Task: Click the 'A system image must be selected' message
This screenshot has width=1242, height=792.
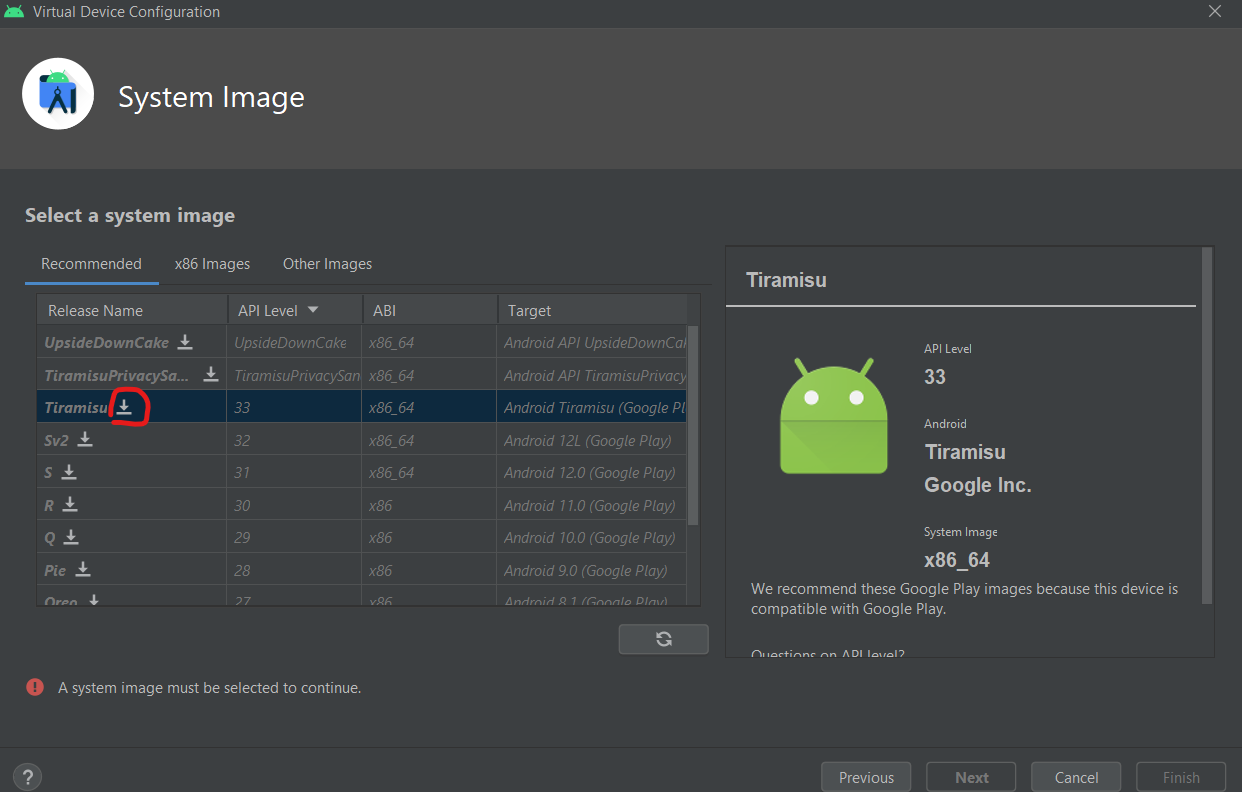Action: [210, 688]
